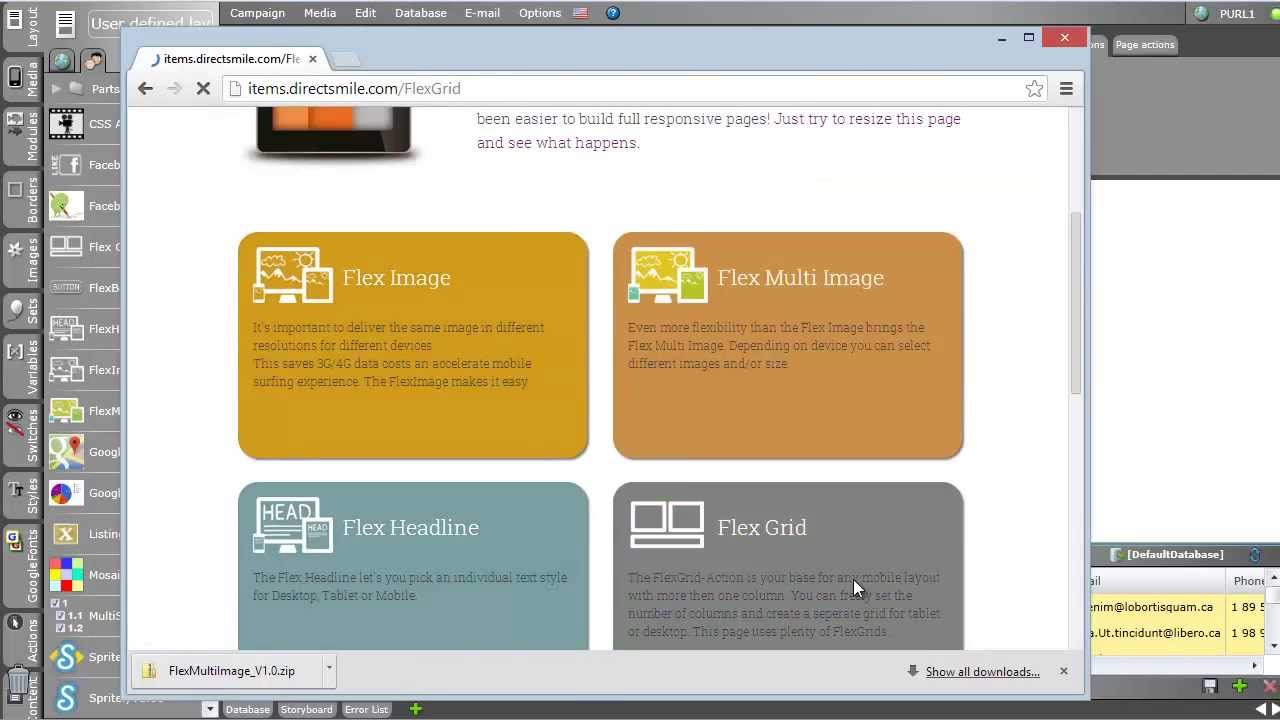Click the green plus next to Error List

click(x=415, y=710)
